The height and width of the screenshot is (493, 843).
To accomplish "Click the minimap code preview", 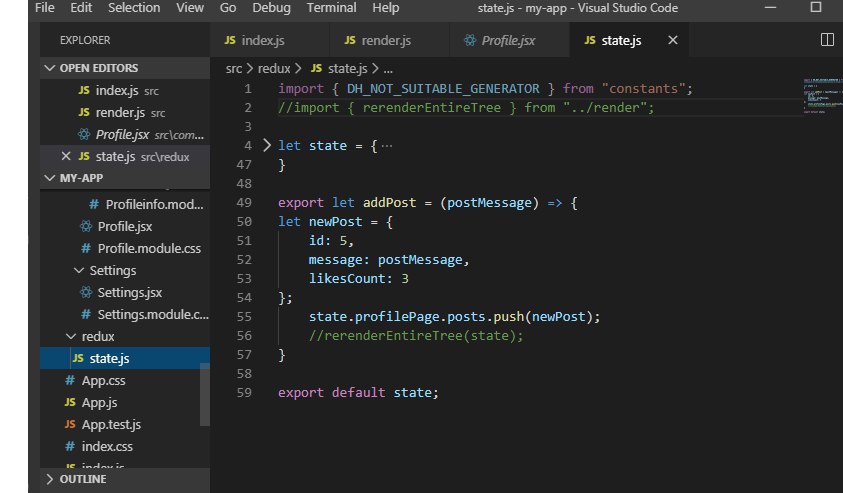I will [x=820, y=95].
